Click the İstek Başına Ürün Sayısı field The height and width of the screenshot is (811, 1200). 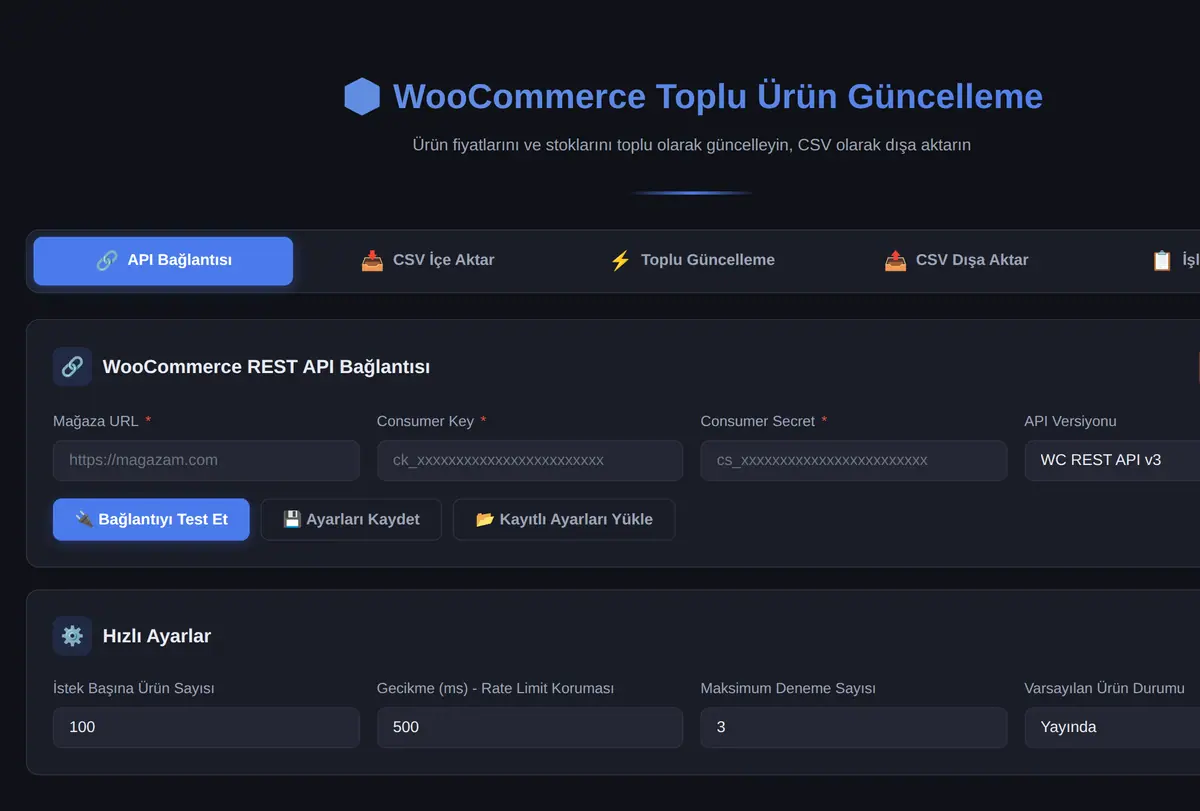click(x=206, y=727)
